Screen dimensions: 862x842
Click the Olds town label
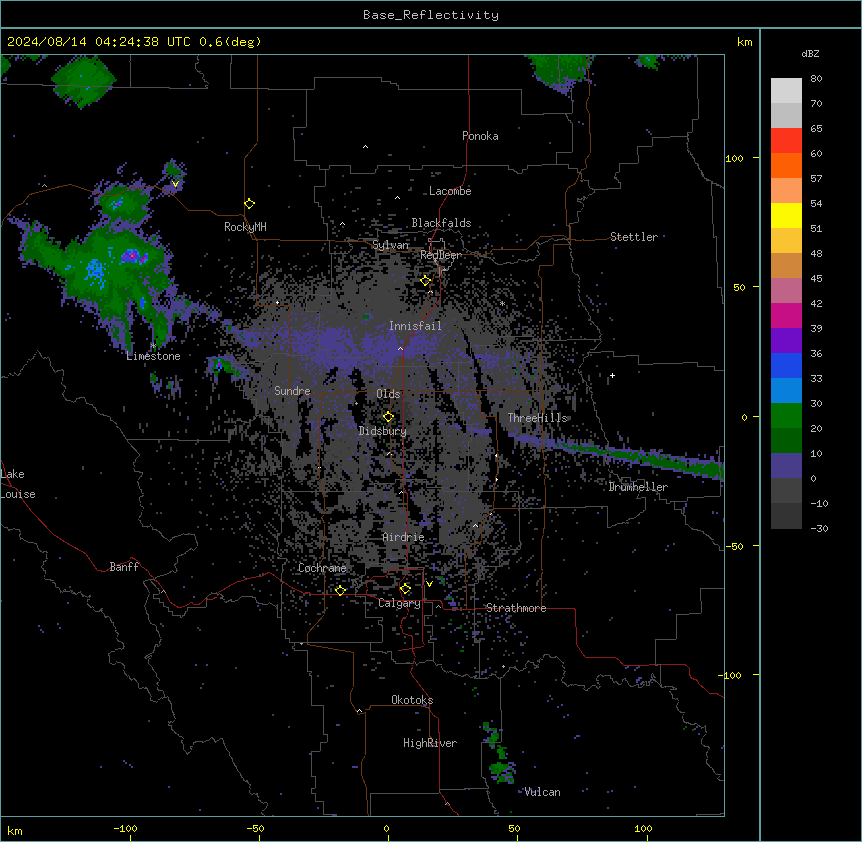388,394
